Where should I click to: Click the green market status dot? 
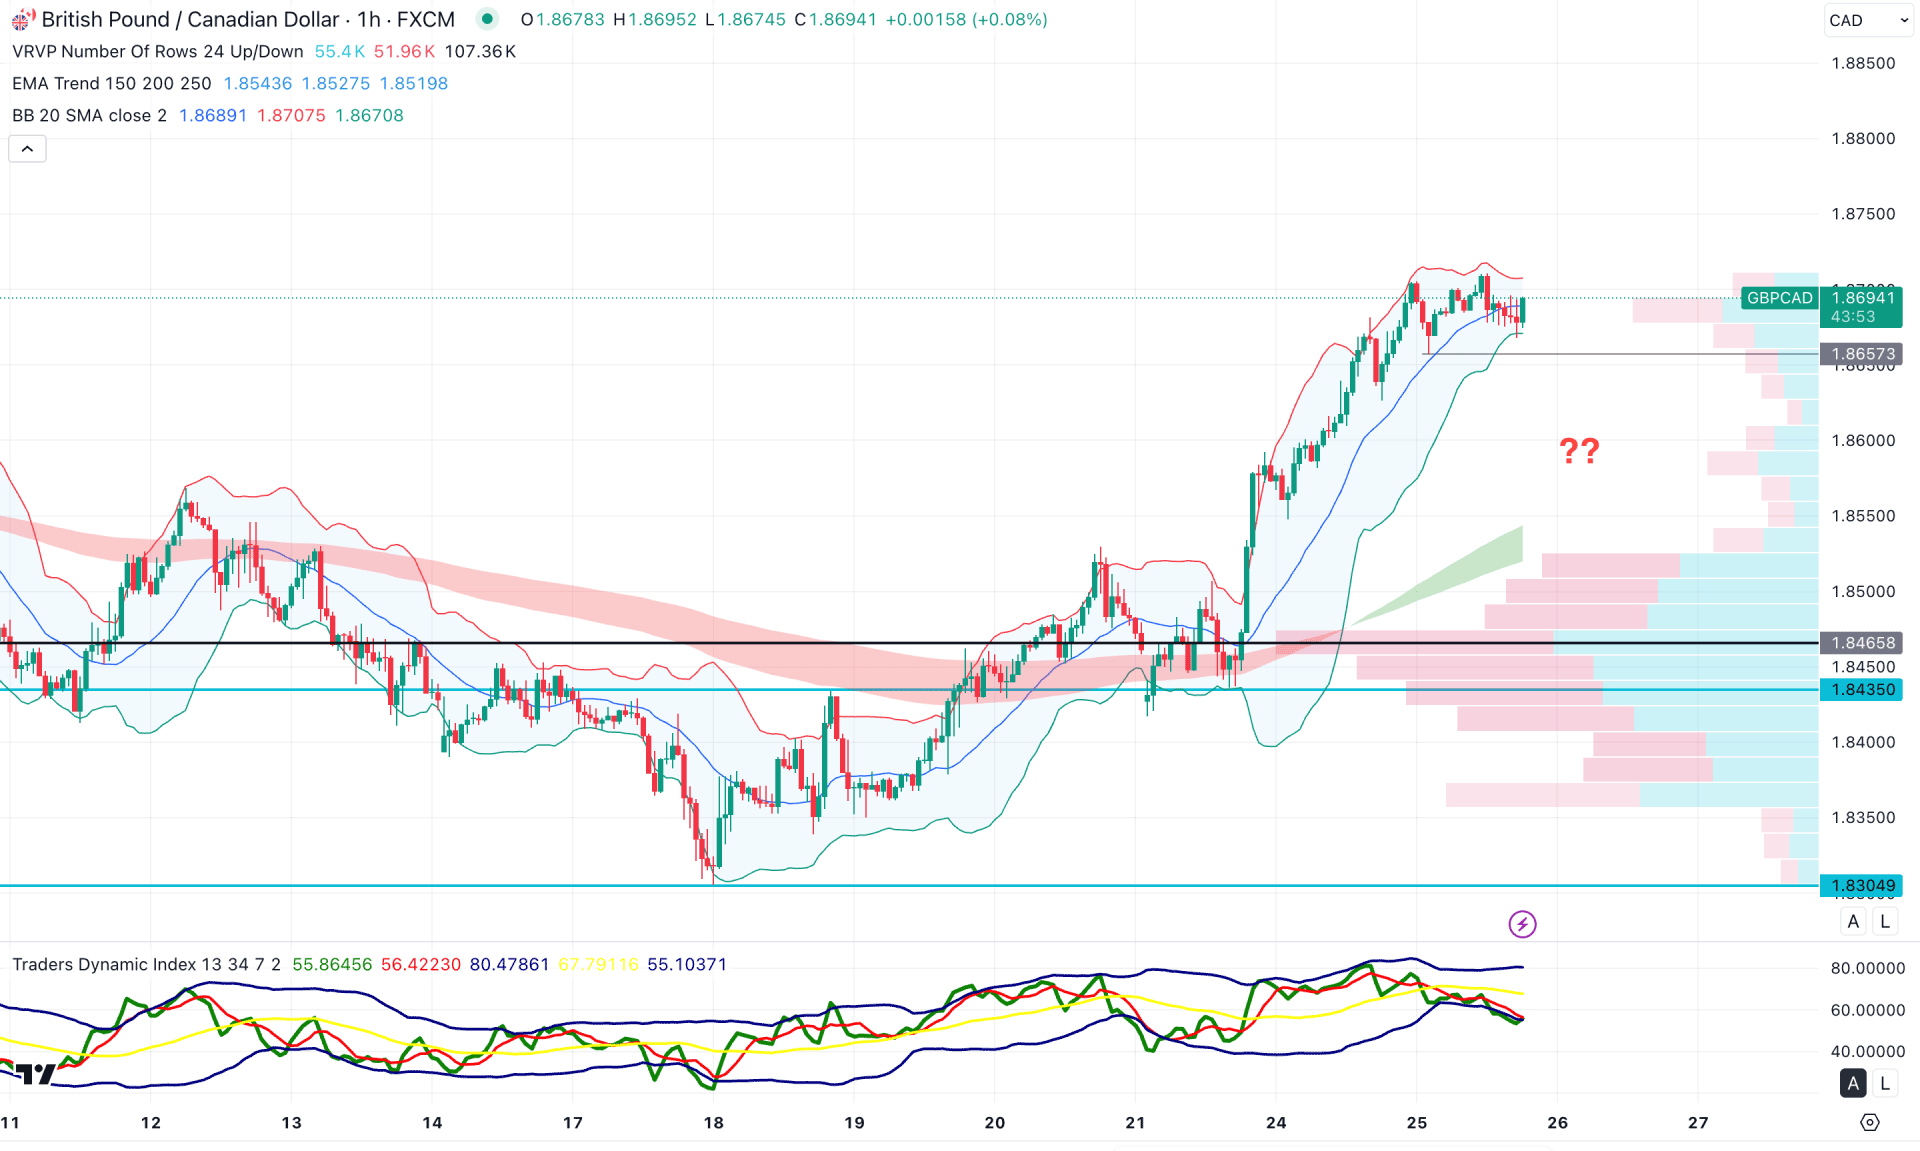click(x=487, y=19)
